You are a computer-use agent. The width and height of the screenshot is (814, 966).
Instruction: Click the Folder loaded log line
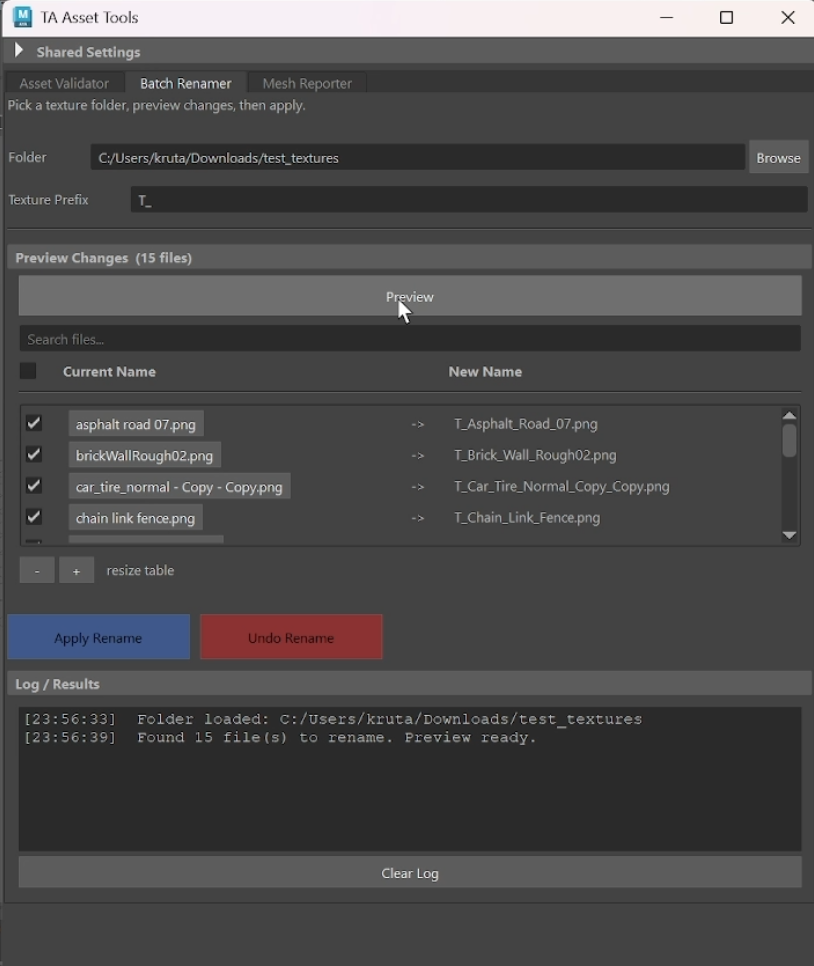(x=333, y=719)
